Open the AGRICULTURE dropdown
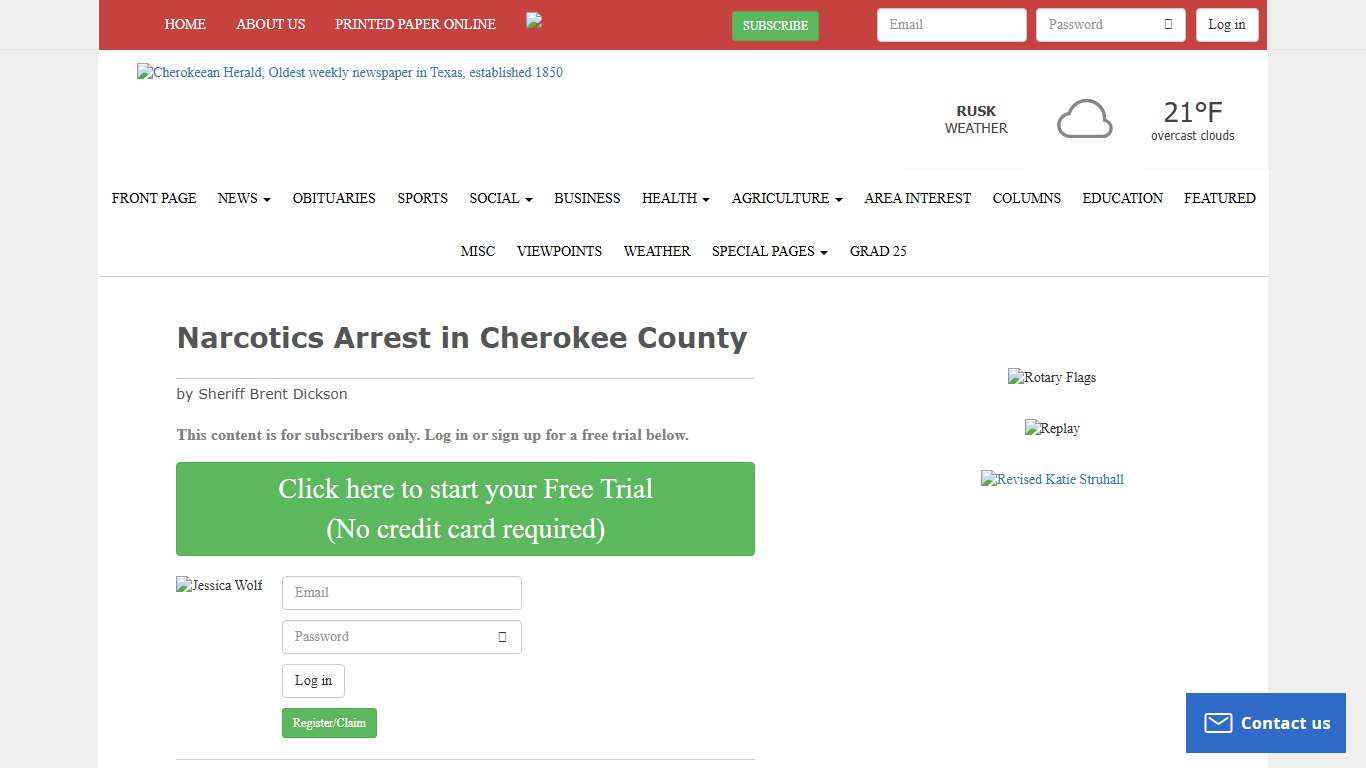This screenshot has height=768, width=1366. (787, 198)
